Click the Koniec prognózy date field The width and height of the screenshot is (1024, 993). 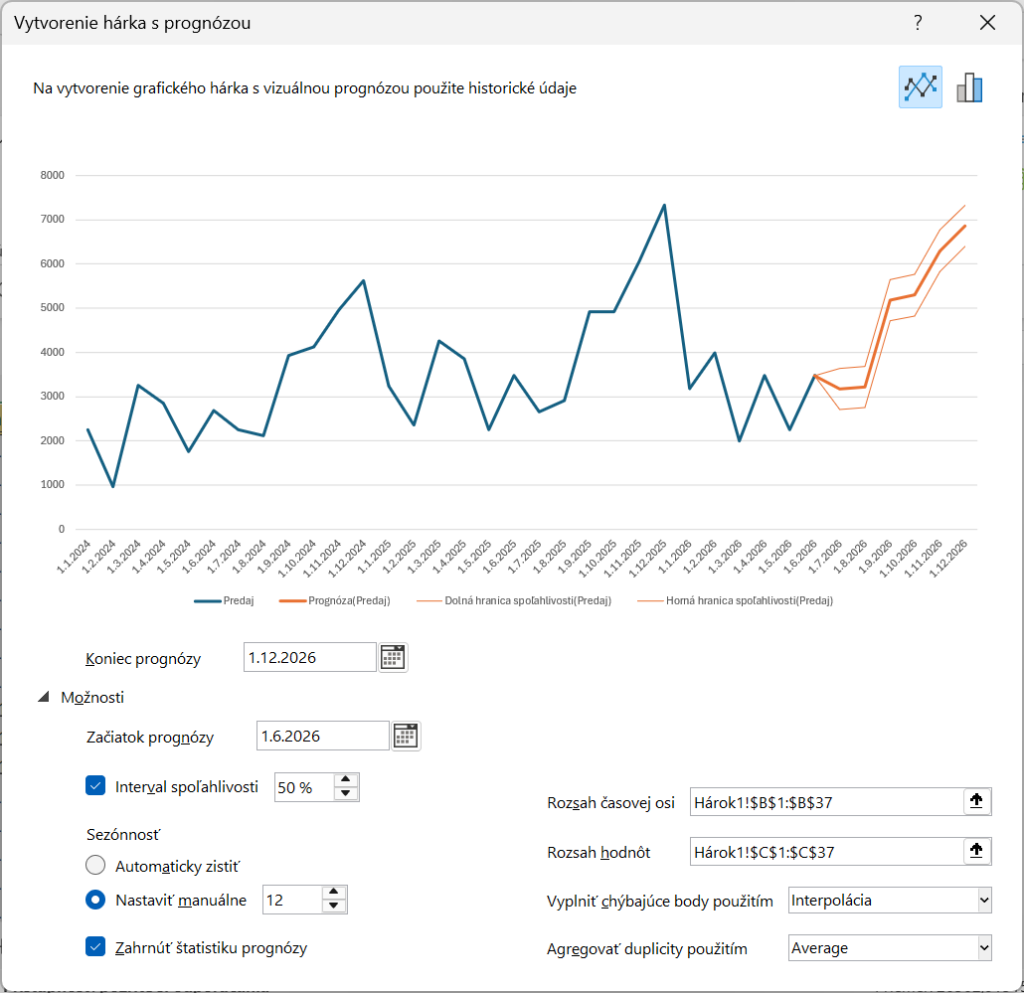[x=310, y=657]
